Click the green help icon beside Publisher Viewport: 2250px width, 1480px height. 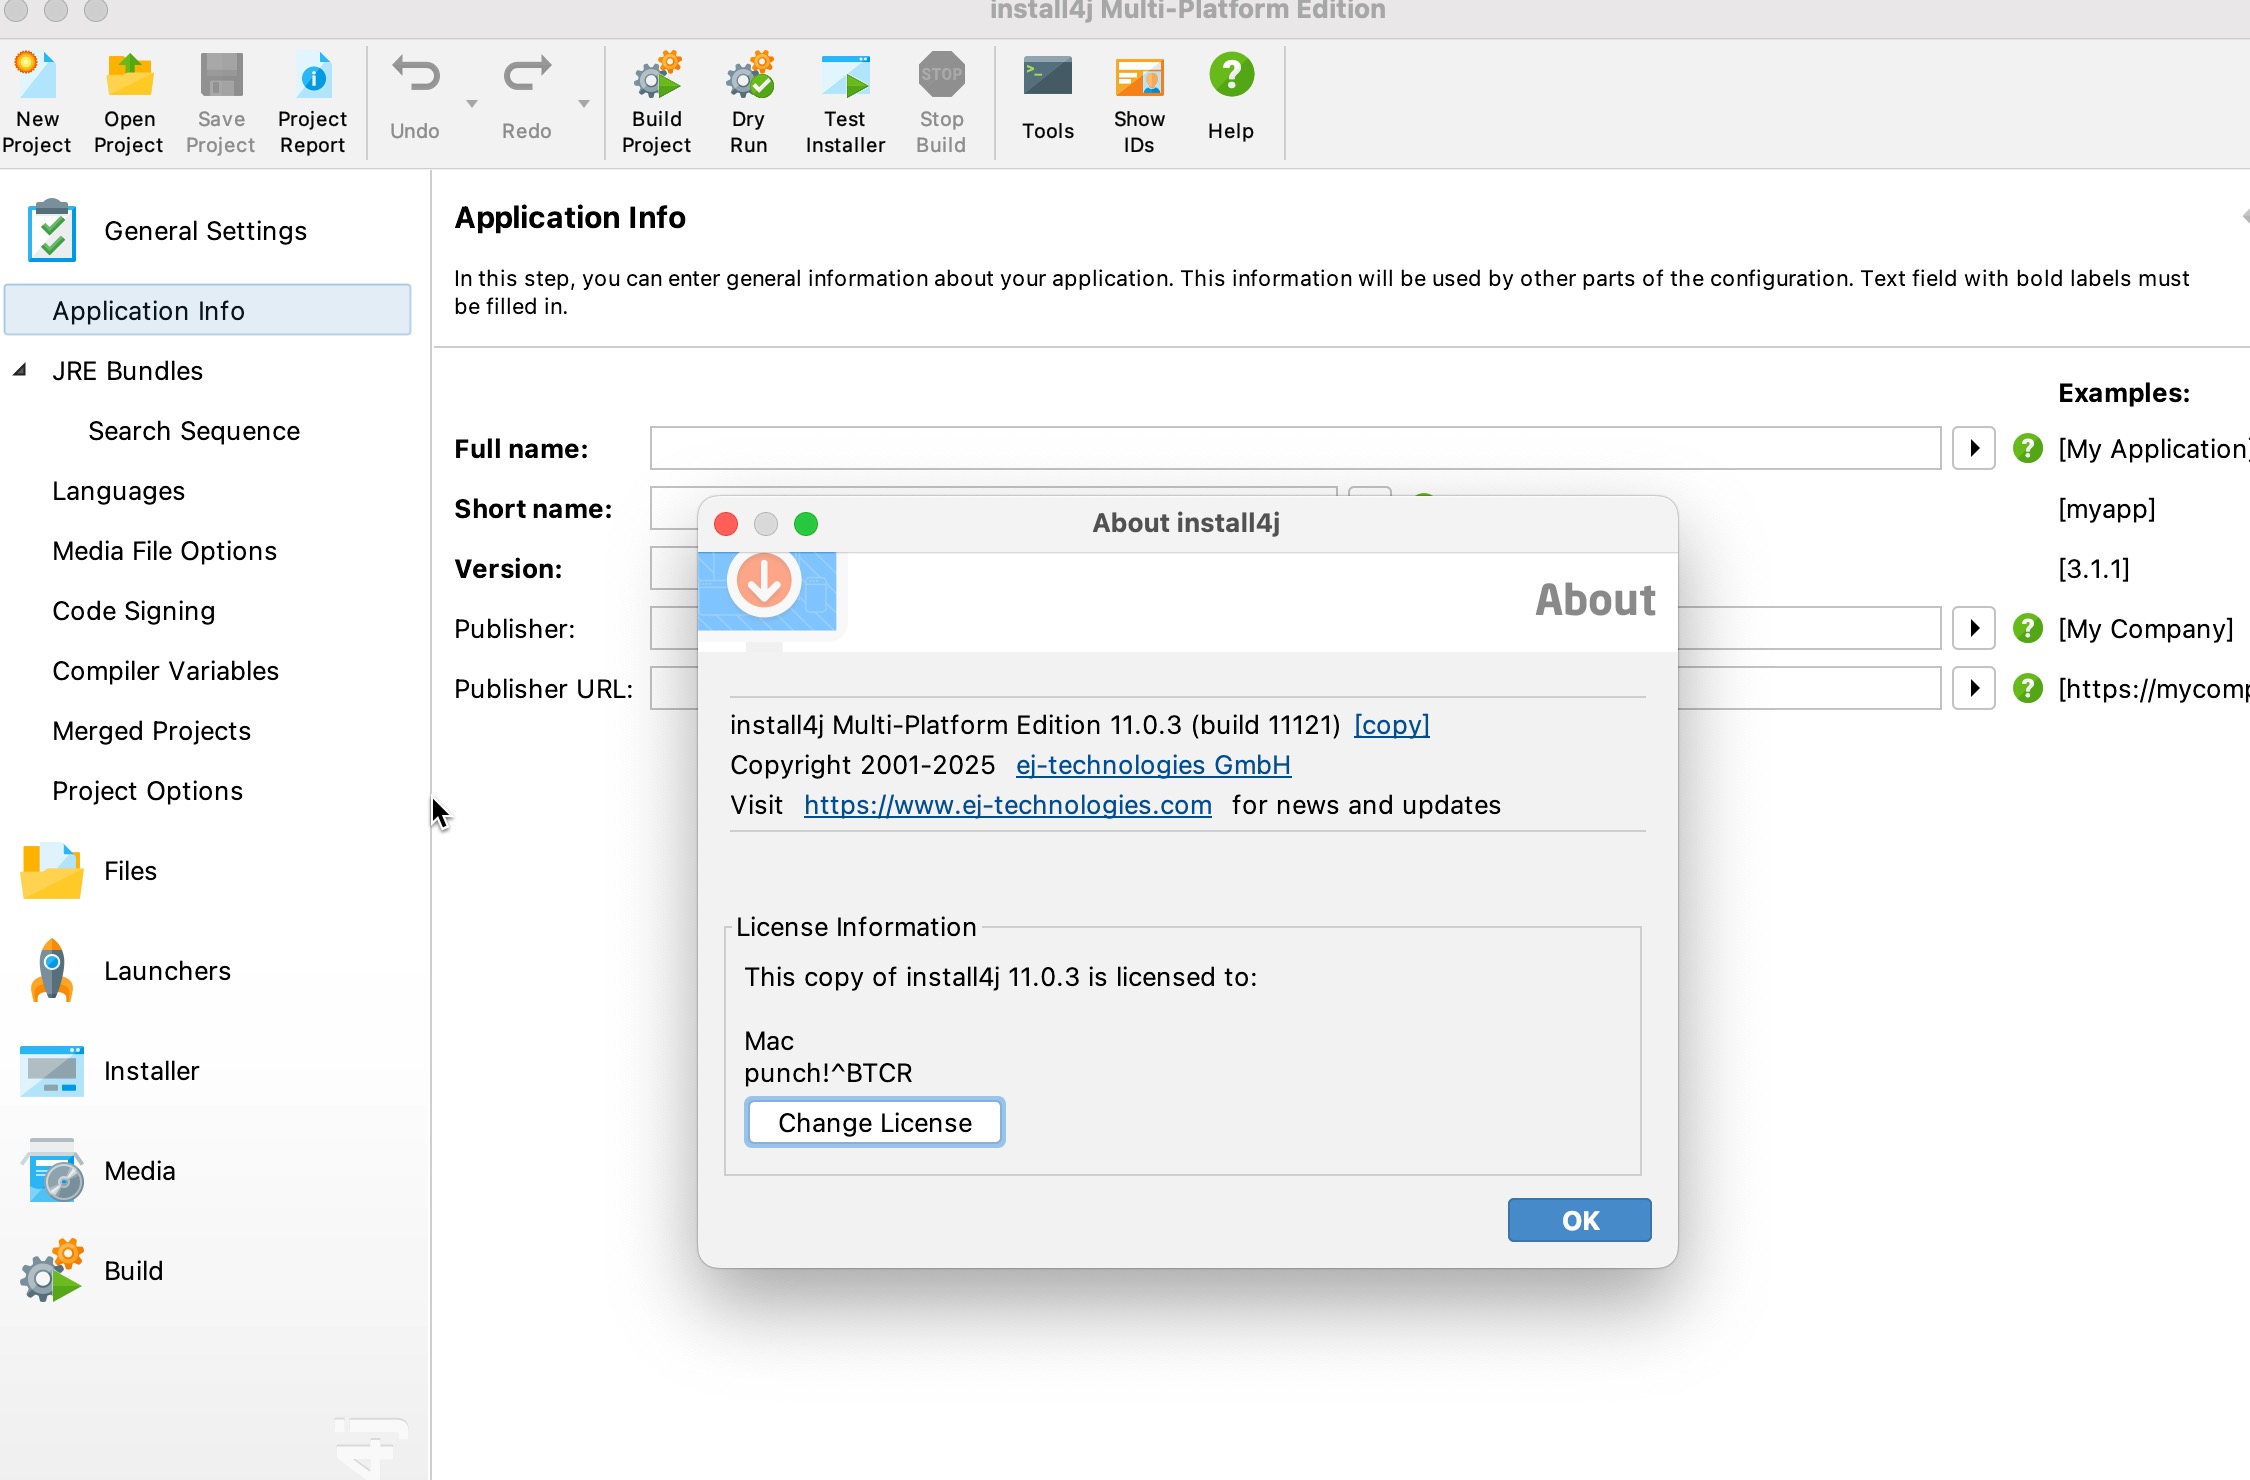tap(2028, 628)
